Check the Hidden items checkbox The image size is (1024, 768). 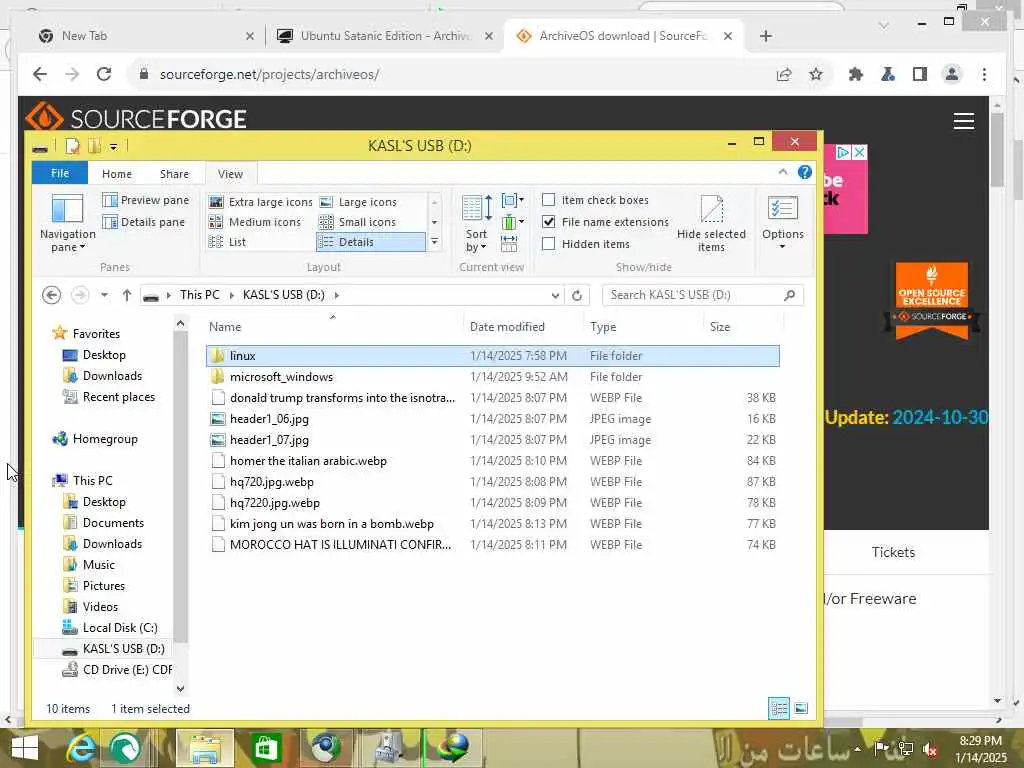click(x=549, y=244)
